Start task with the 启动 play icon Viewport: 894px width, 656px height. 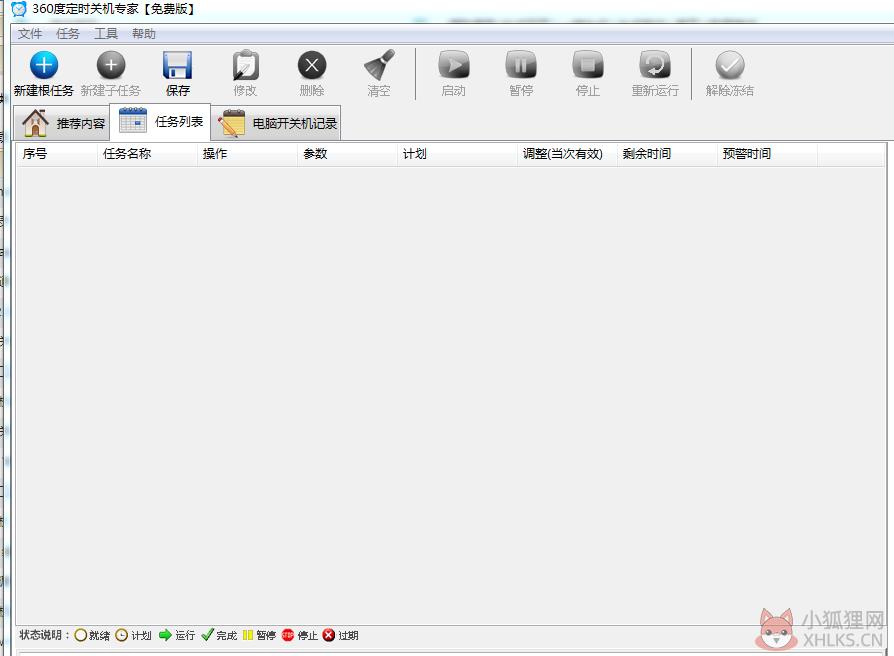pos(454,64)
